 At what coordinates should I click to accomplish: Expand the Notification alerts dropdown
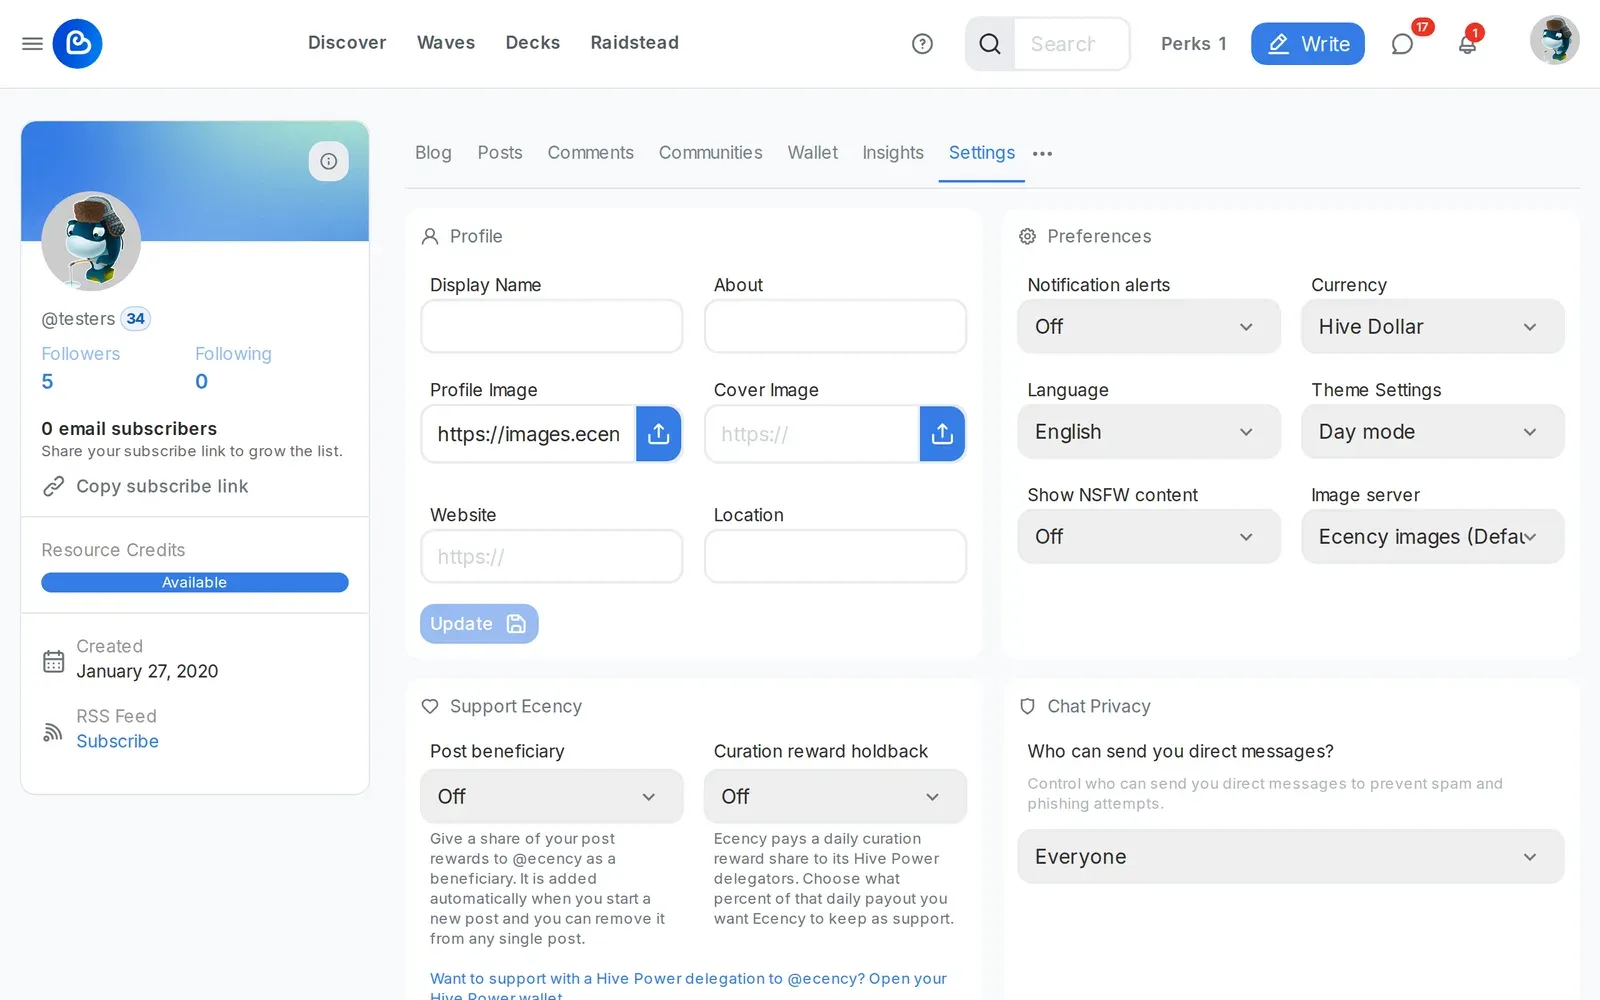pyautogui.click(x=1149, y=327)
